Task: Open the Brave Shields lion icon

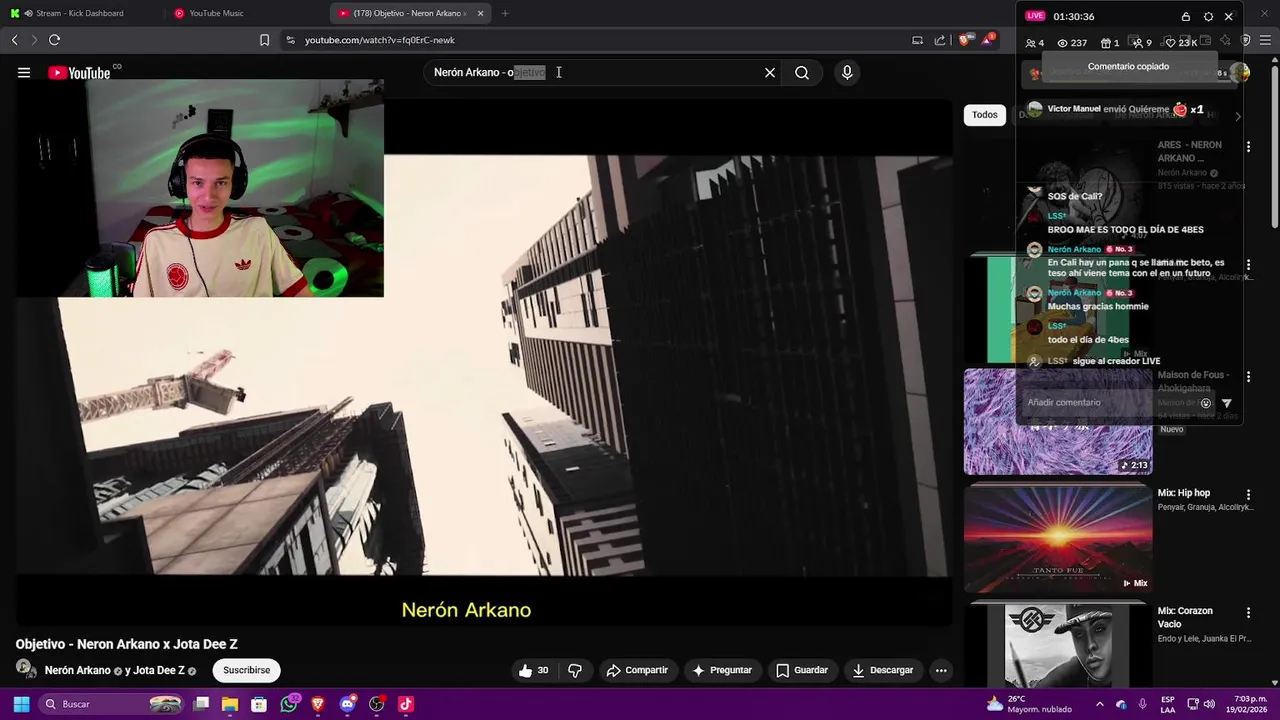Action: click(965, 40)
